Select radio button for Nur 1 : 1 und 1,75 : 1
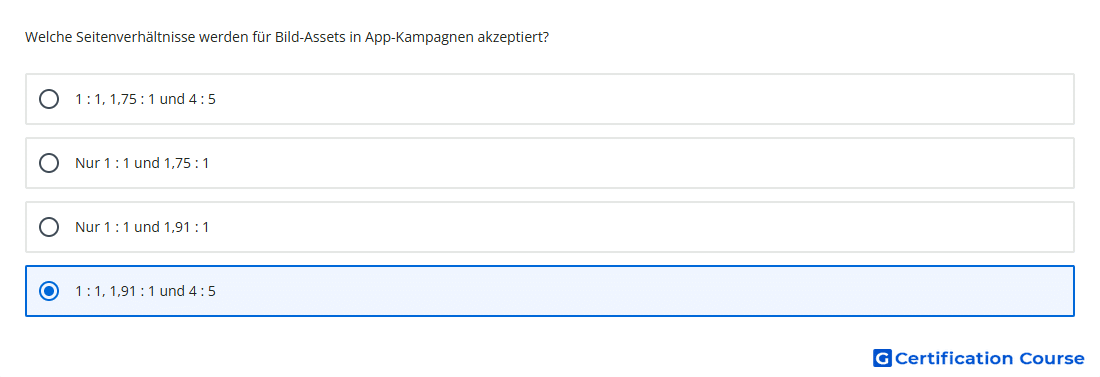Viewport: 1100px width, 377px height. pyautogui.click(x=49, y=163)
